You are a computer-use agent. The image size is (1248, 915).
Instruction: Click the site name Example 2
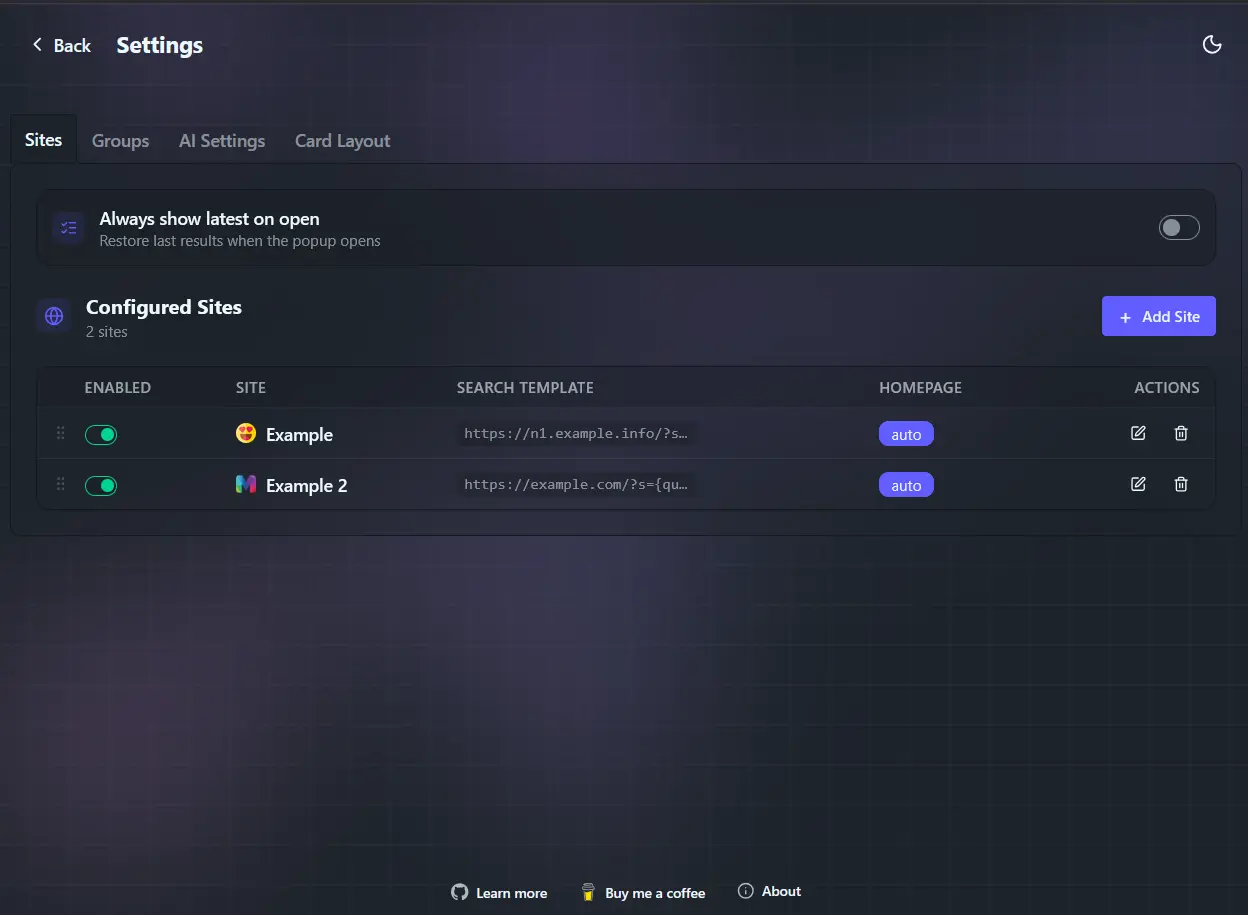pyautogui.click(x=306, y=485)
